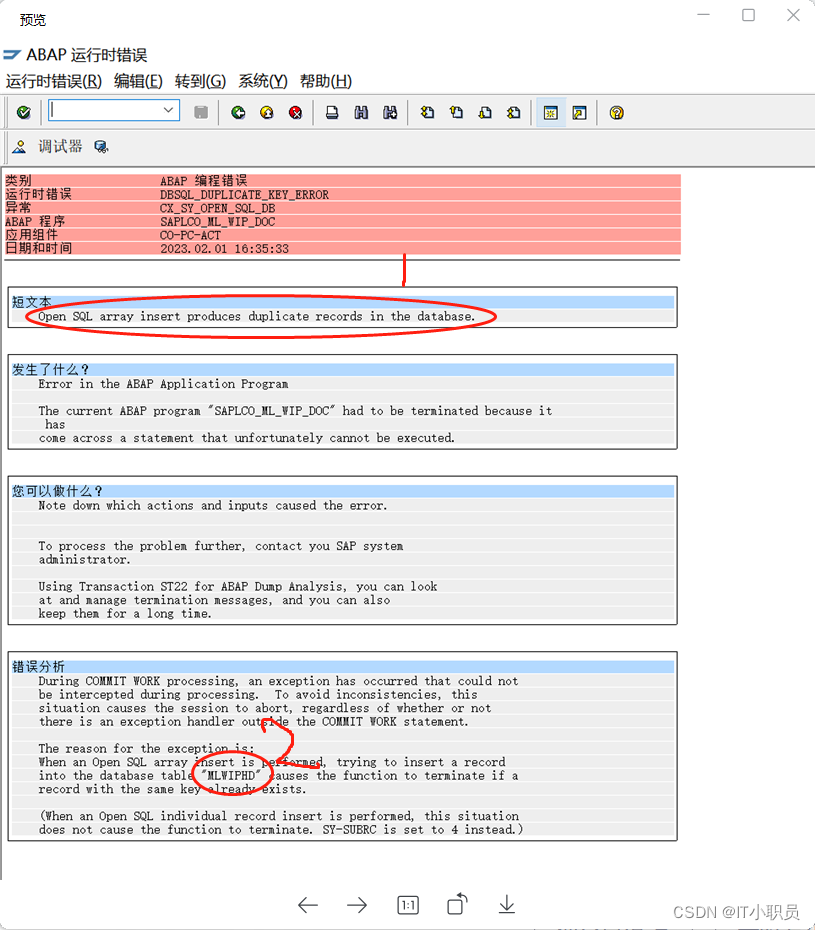815x930 pixels.
Task: Click the green Back arrow icon
Action: [238, 112]
